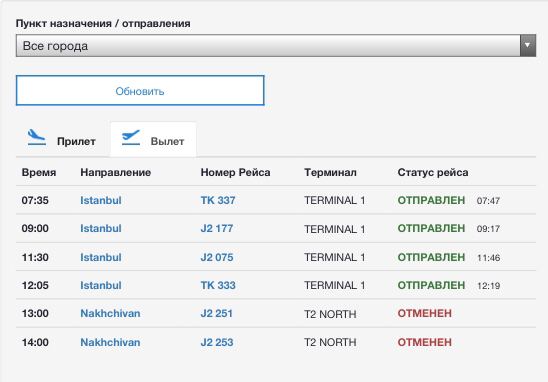Click actual departure time 12:19
Screen dimensions: 548x382
pos(488,286)
